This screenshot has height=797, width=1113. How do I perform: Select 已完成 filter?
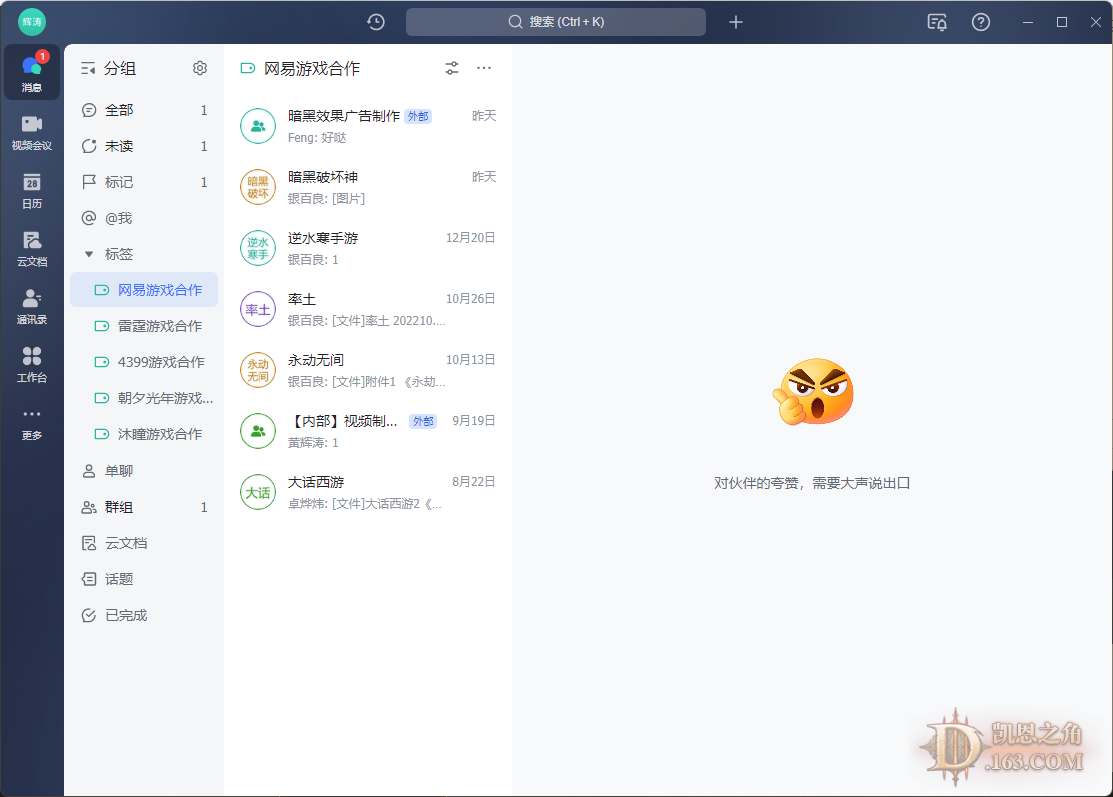click(x=144, y=615)
